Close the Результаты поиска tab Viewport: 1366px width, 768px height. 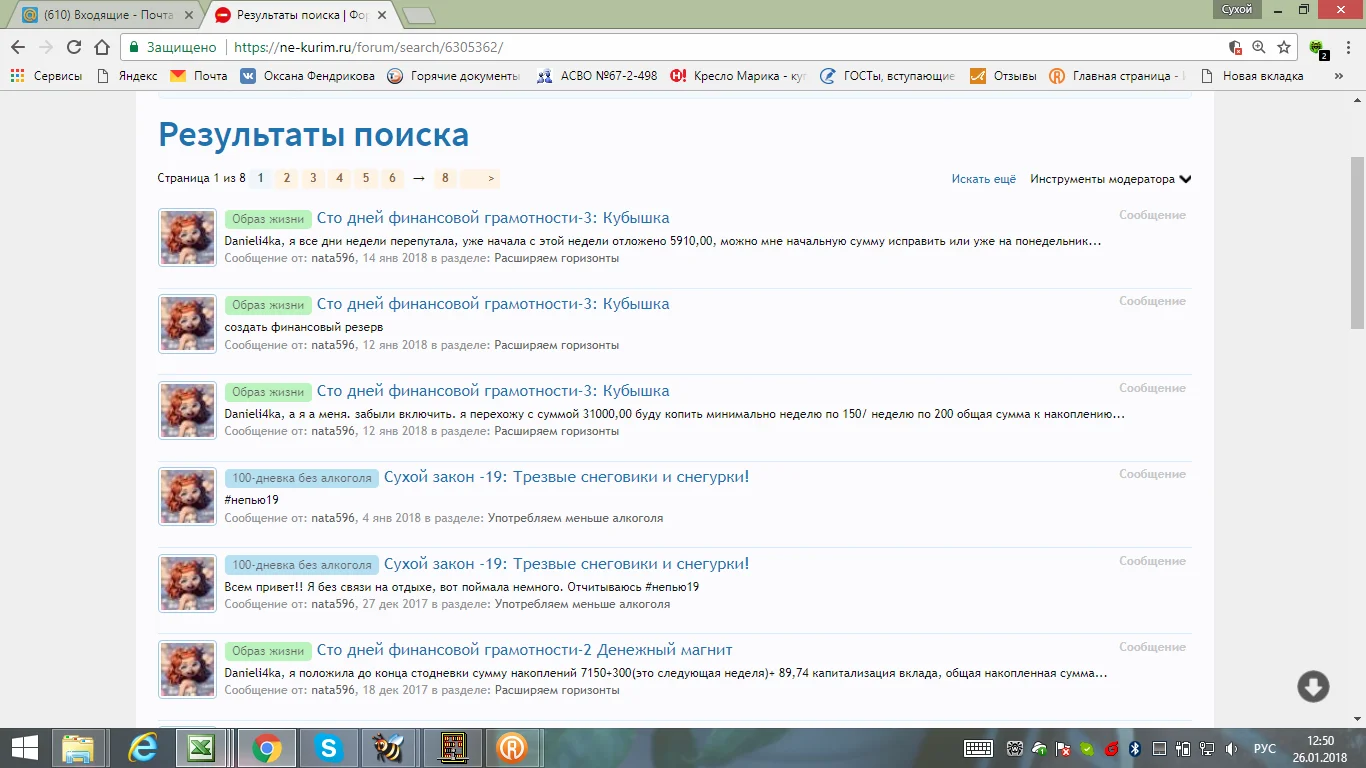(382, 15)
